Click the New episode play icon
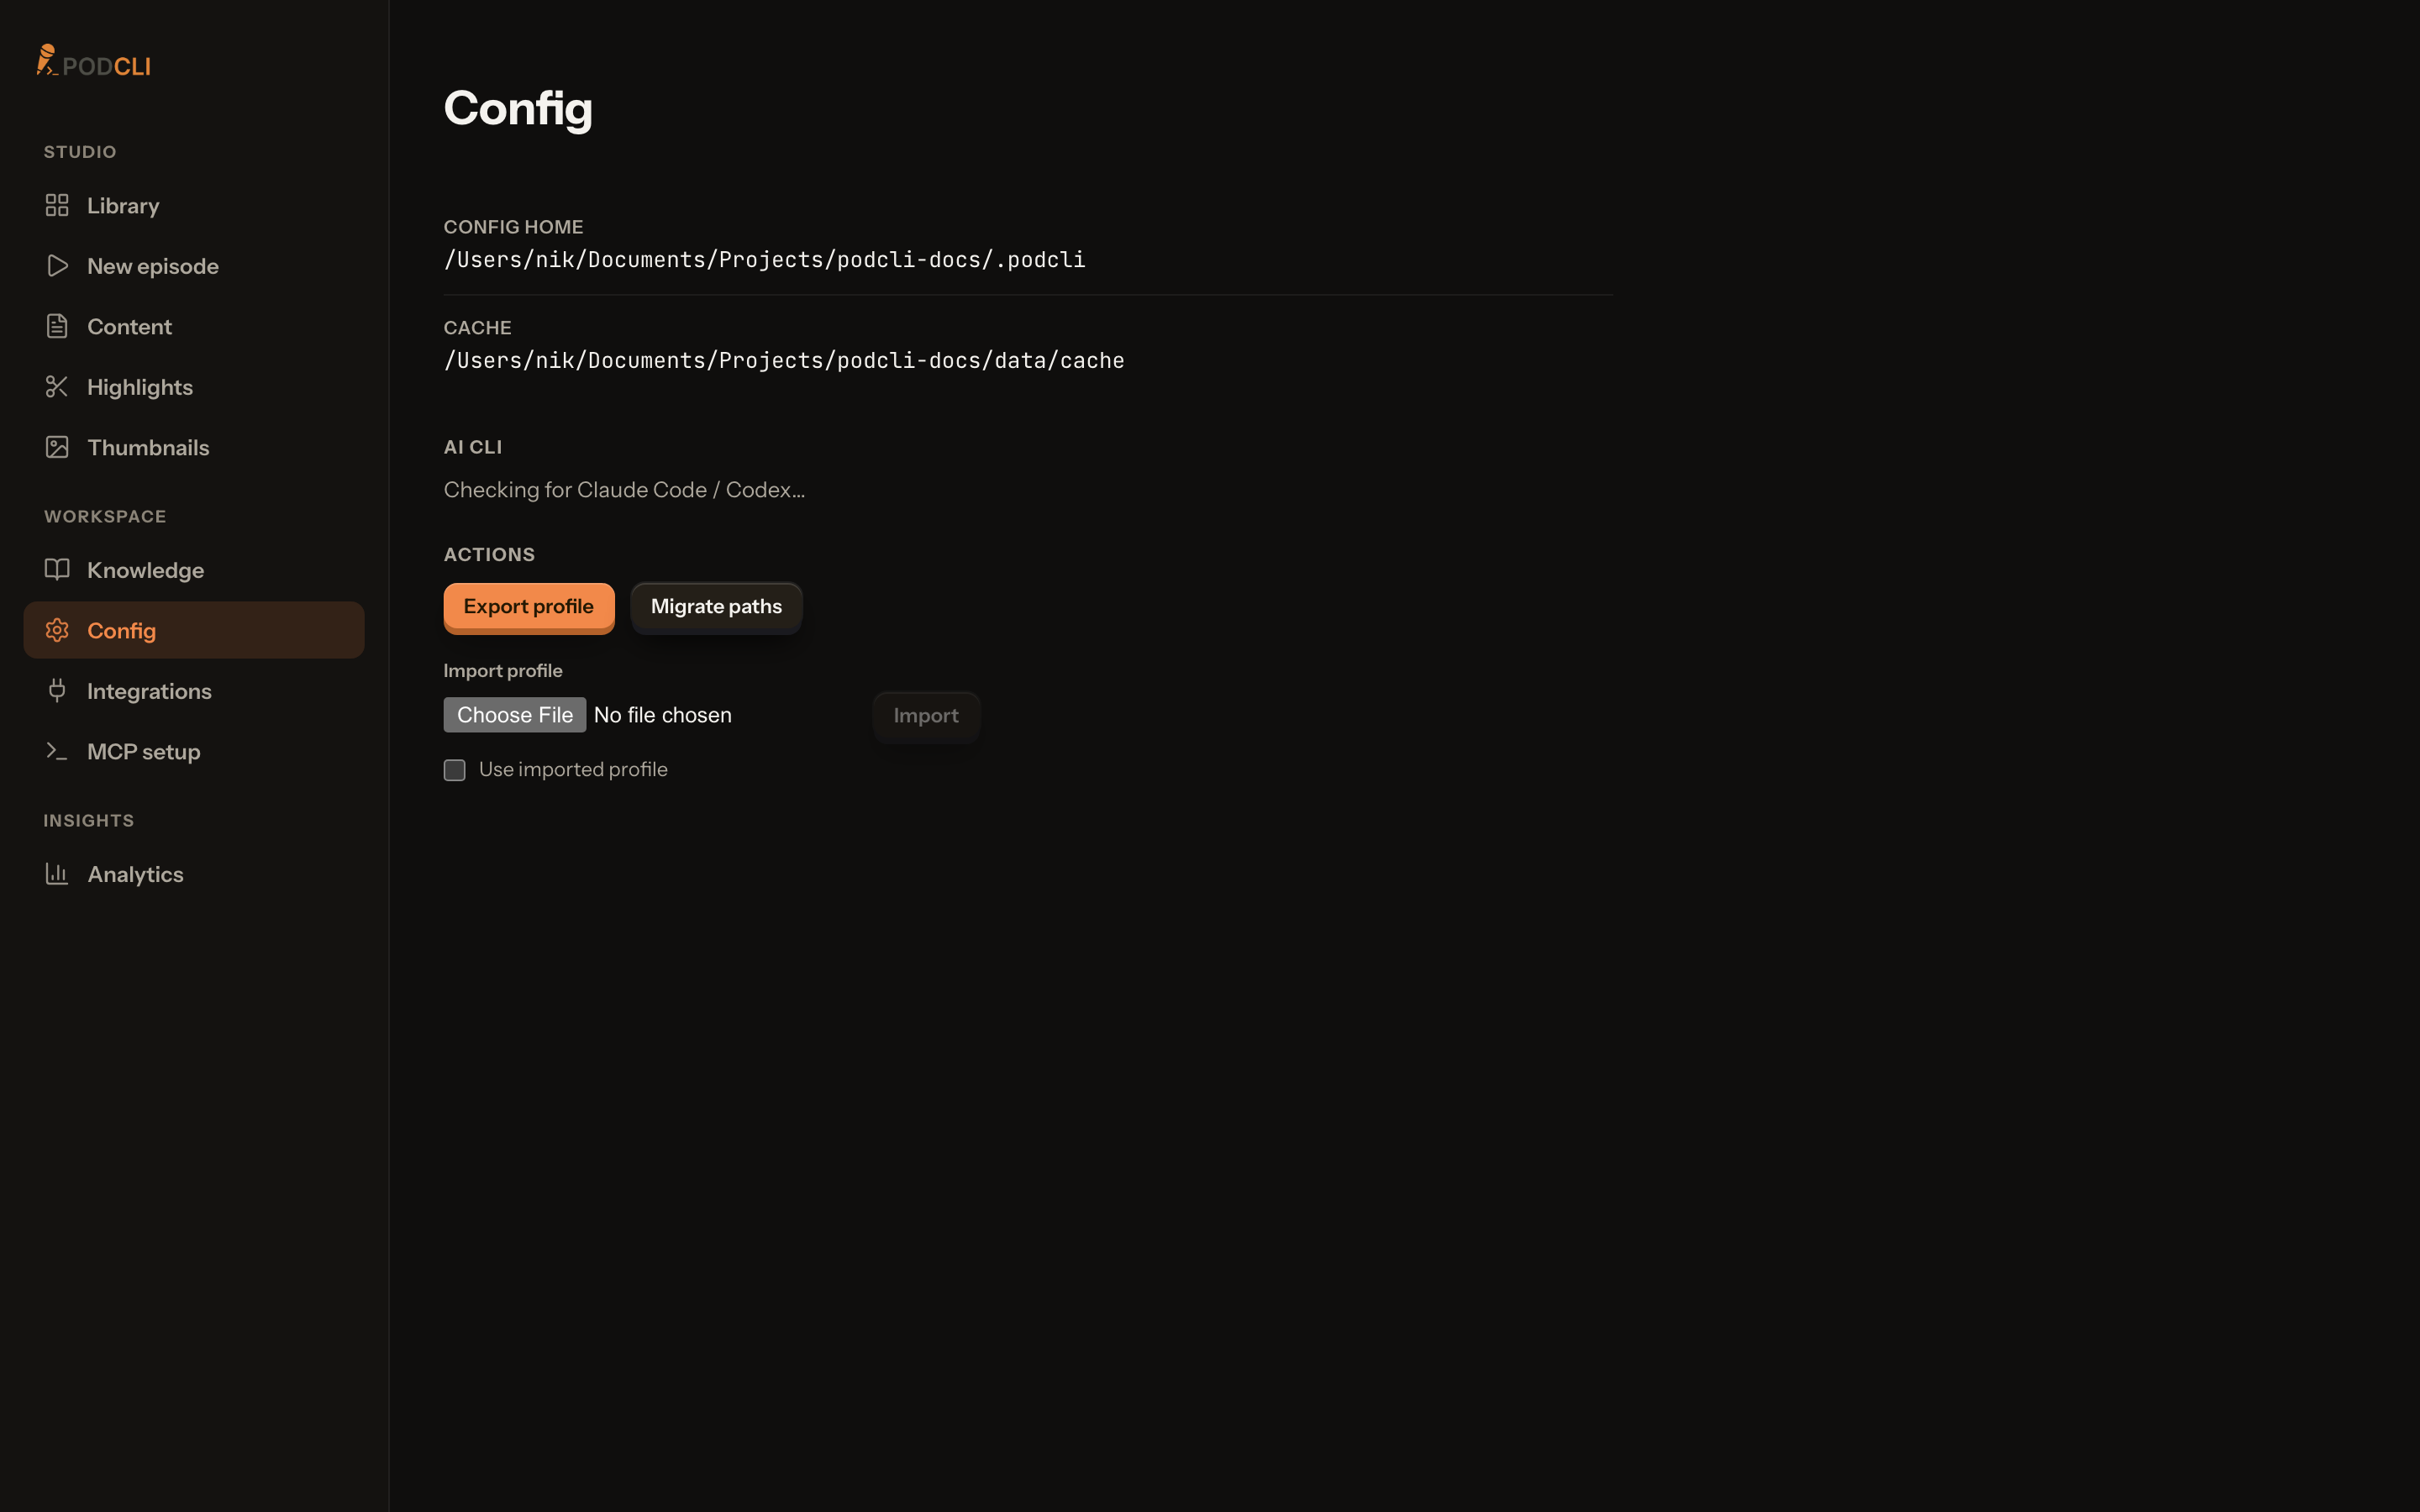 pos(57,266)
